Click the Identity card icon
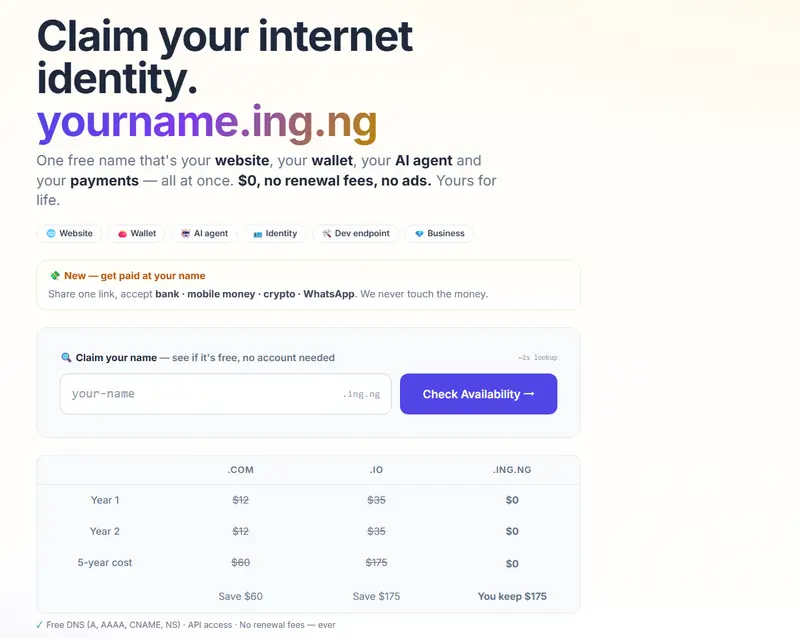This screenshot has width=800, height=639. (258, 234)
